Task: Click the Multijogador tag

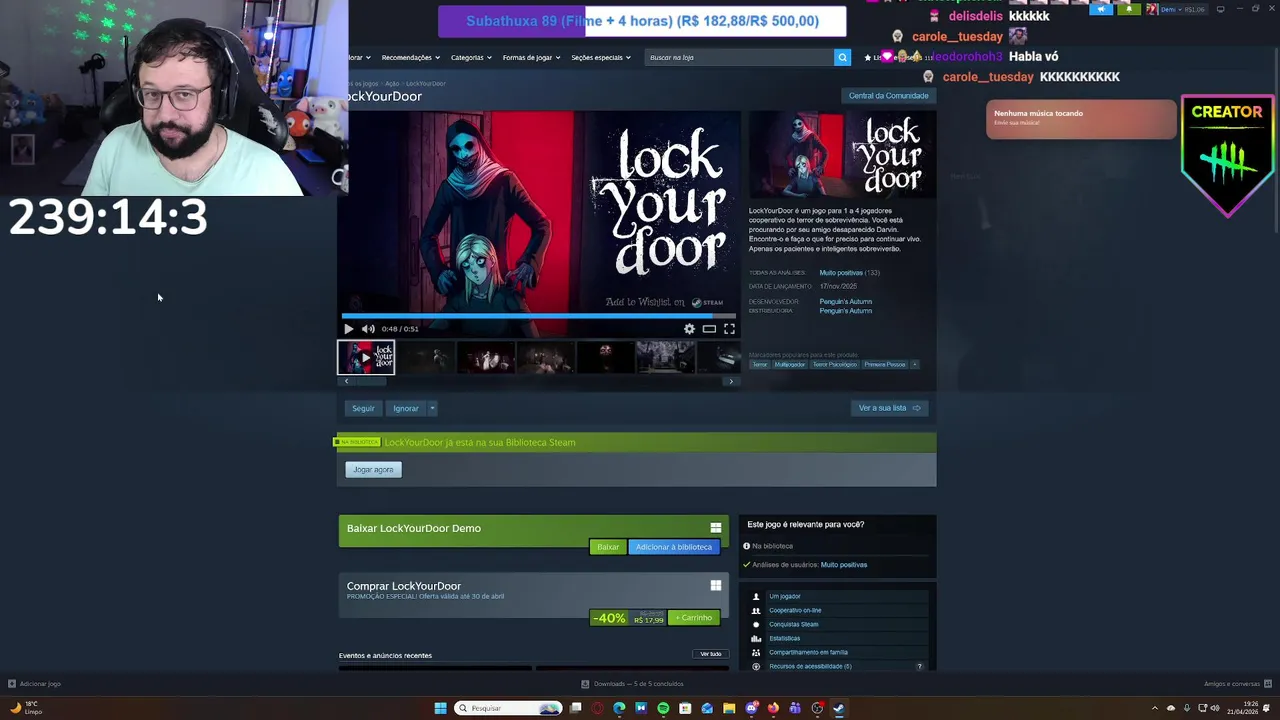Action: (790, 365)
